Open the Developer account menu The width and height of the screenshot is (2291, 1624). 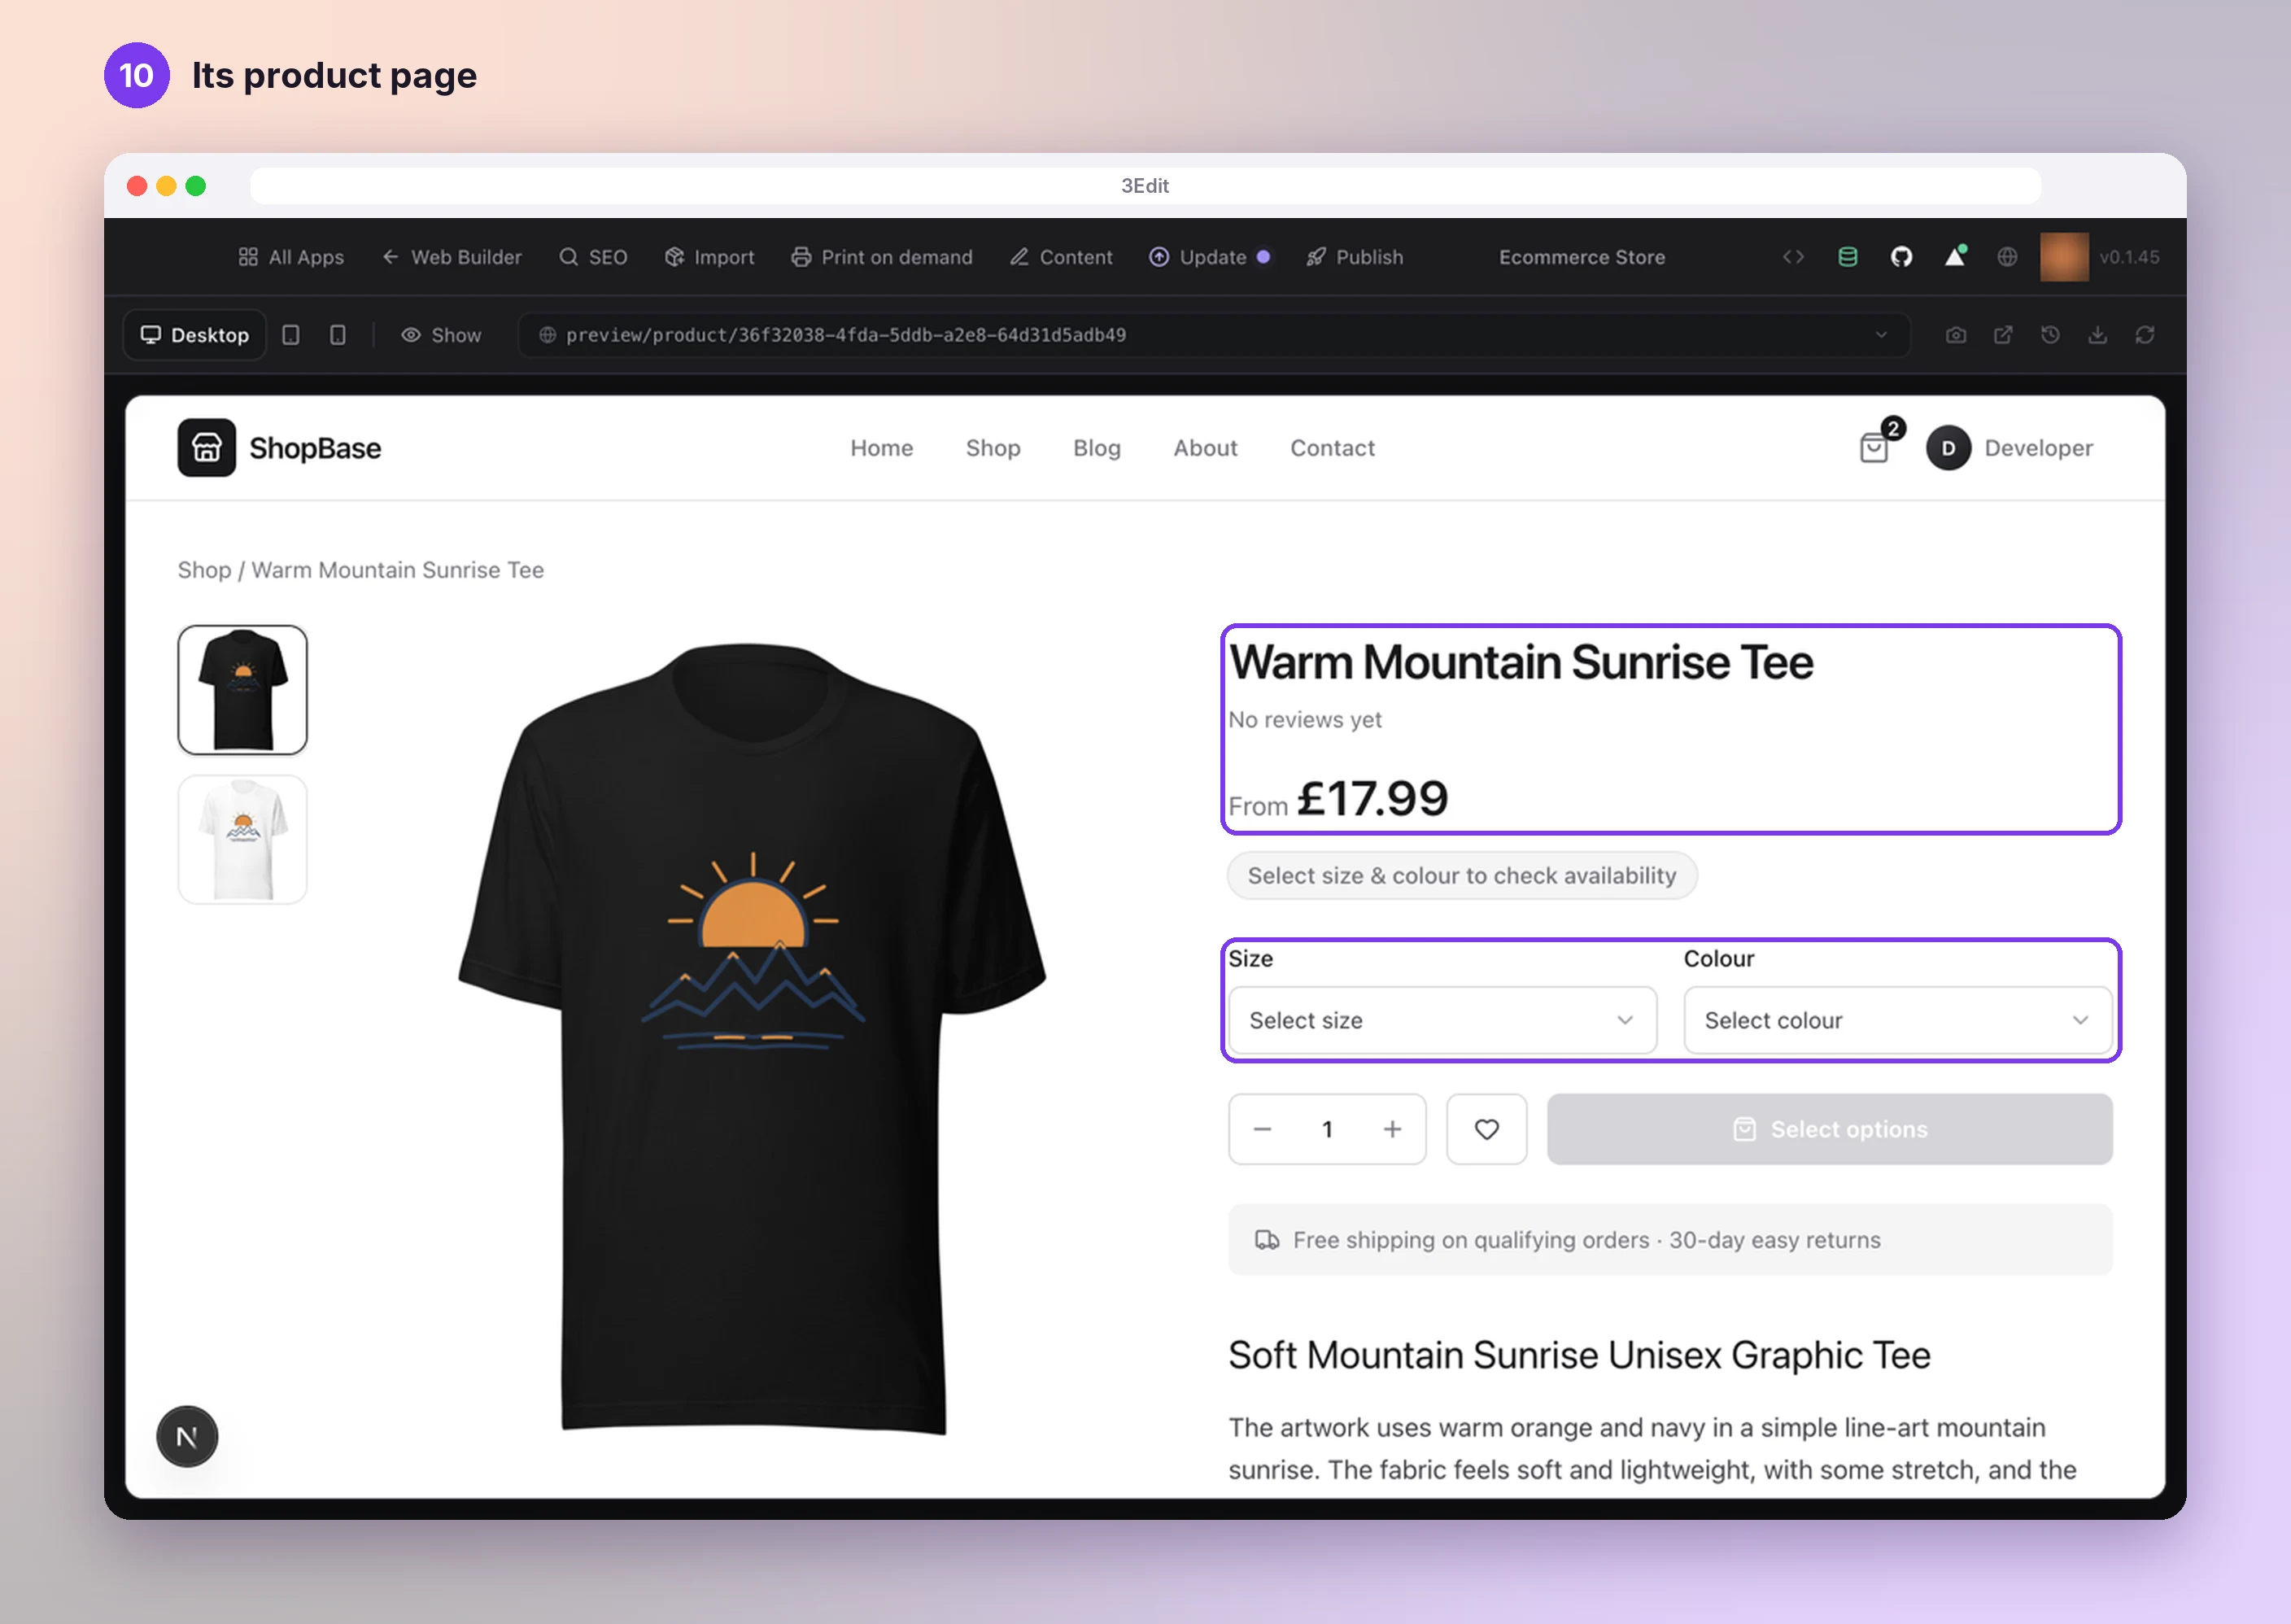click(x=2009, y=448)
